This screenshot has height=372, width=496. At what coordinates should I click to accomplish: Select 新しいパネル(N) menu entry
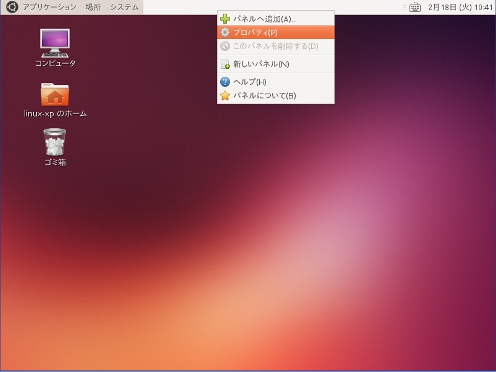[276, 64]
